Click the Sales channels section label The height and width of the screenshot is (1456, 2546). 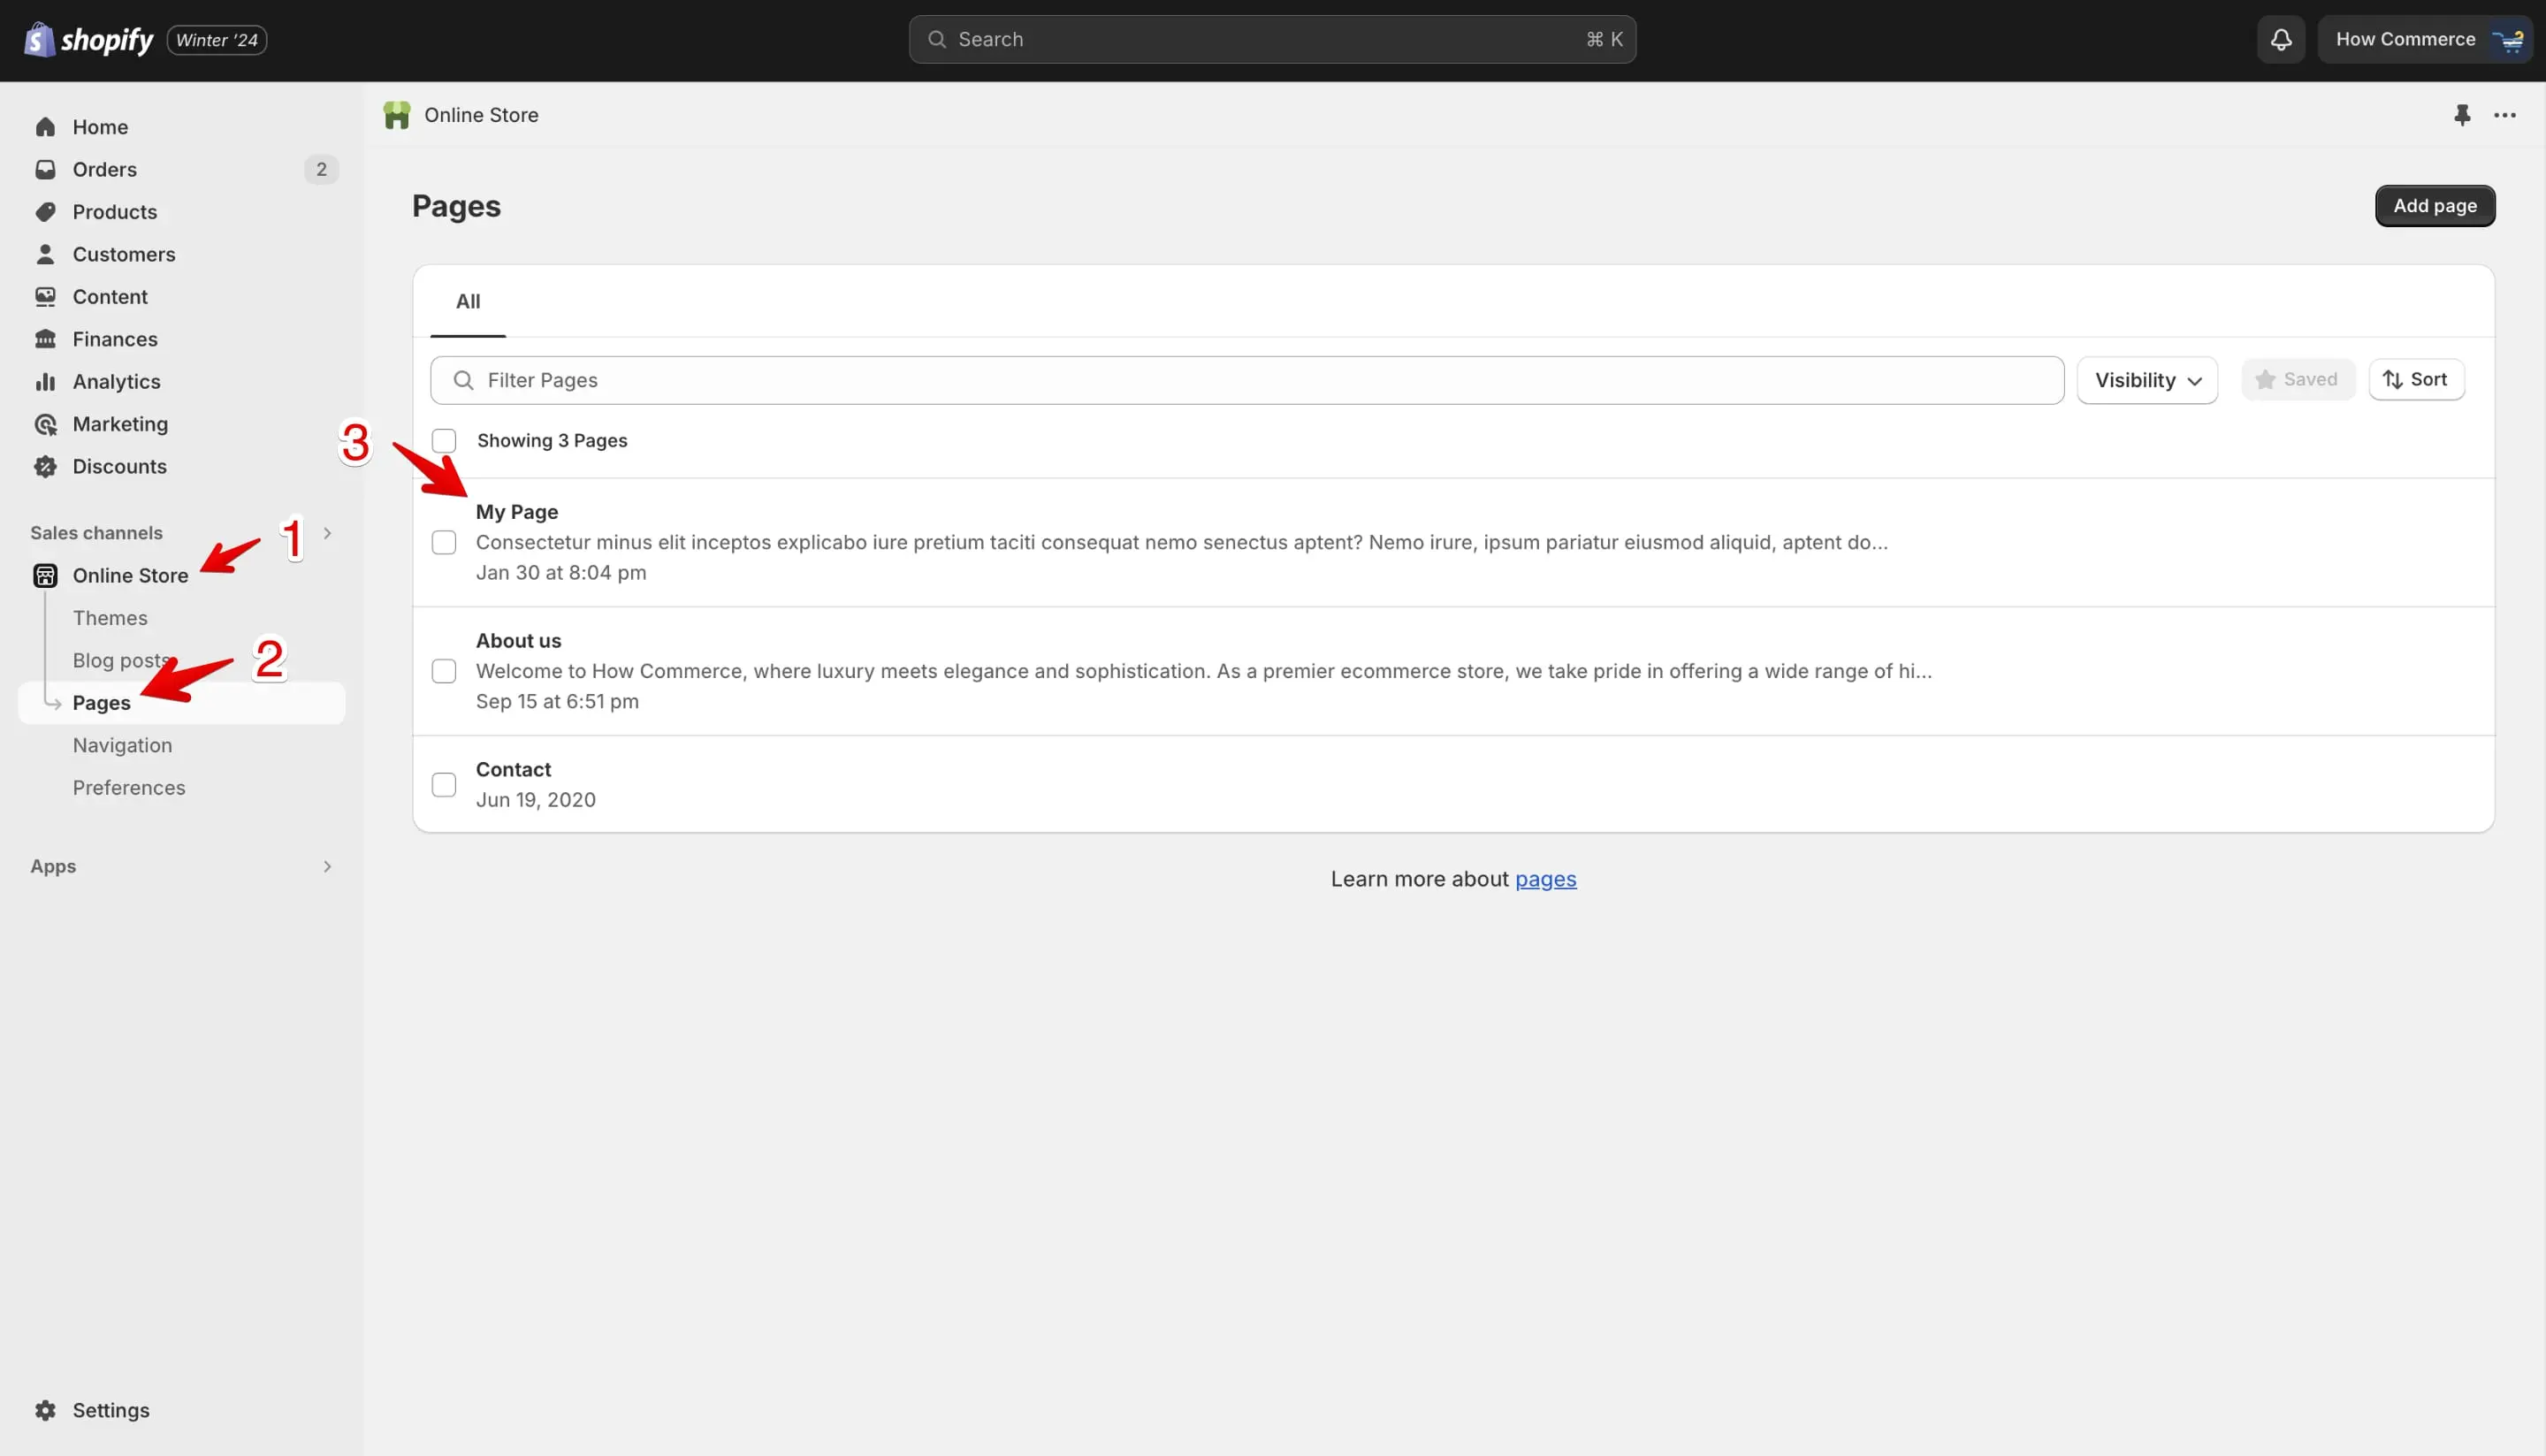(x=96, y=533)
